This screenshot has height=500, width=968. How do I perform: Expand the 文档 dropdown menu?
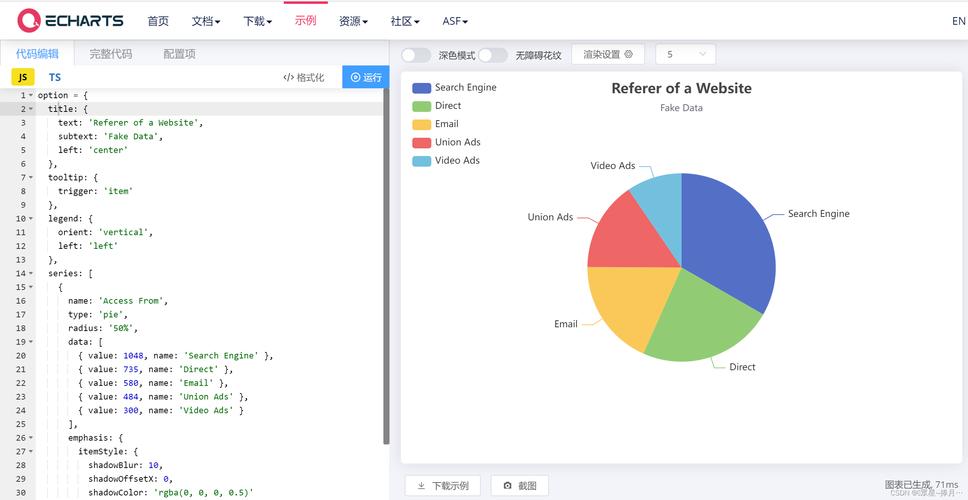coord(206,21)
